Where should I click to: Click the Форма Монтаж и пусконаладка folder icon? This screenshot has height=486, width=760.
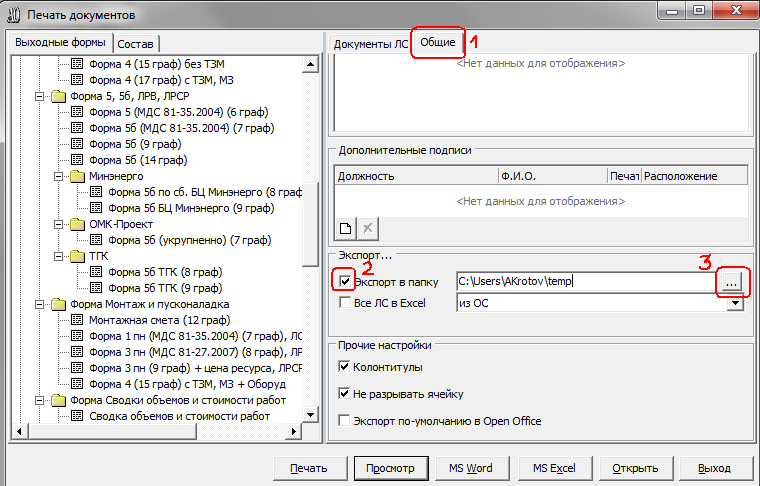[59, 304]
